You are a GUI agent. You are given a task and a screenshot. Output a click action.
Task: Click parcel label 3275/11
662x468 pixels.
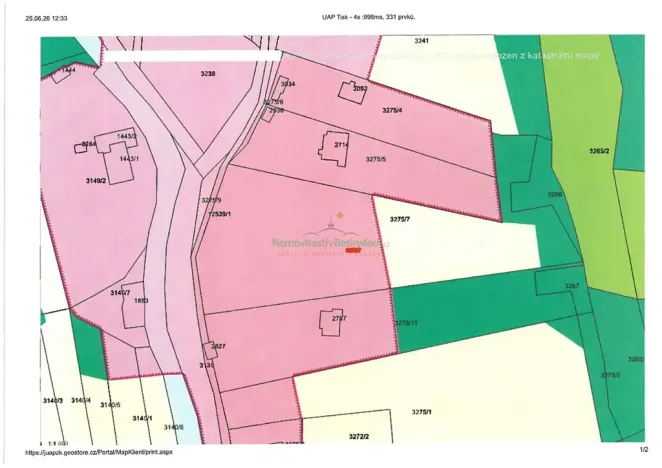(x=406, y=323)
